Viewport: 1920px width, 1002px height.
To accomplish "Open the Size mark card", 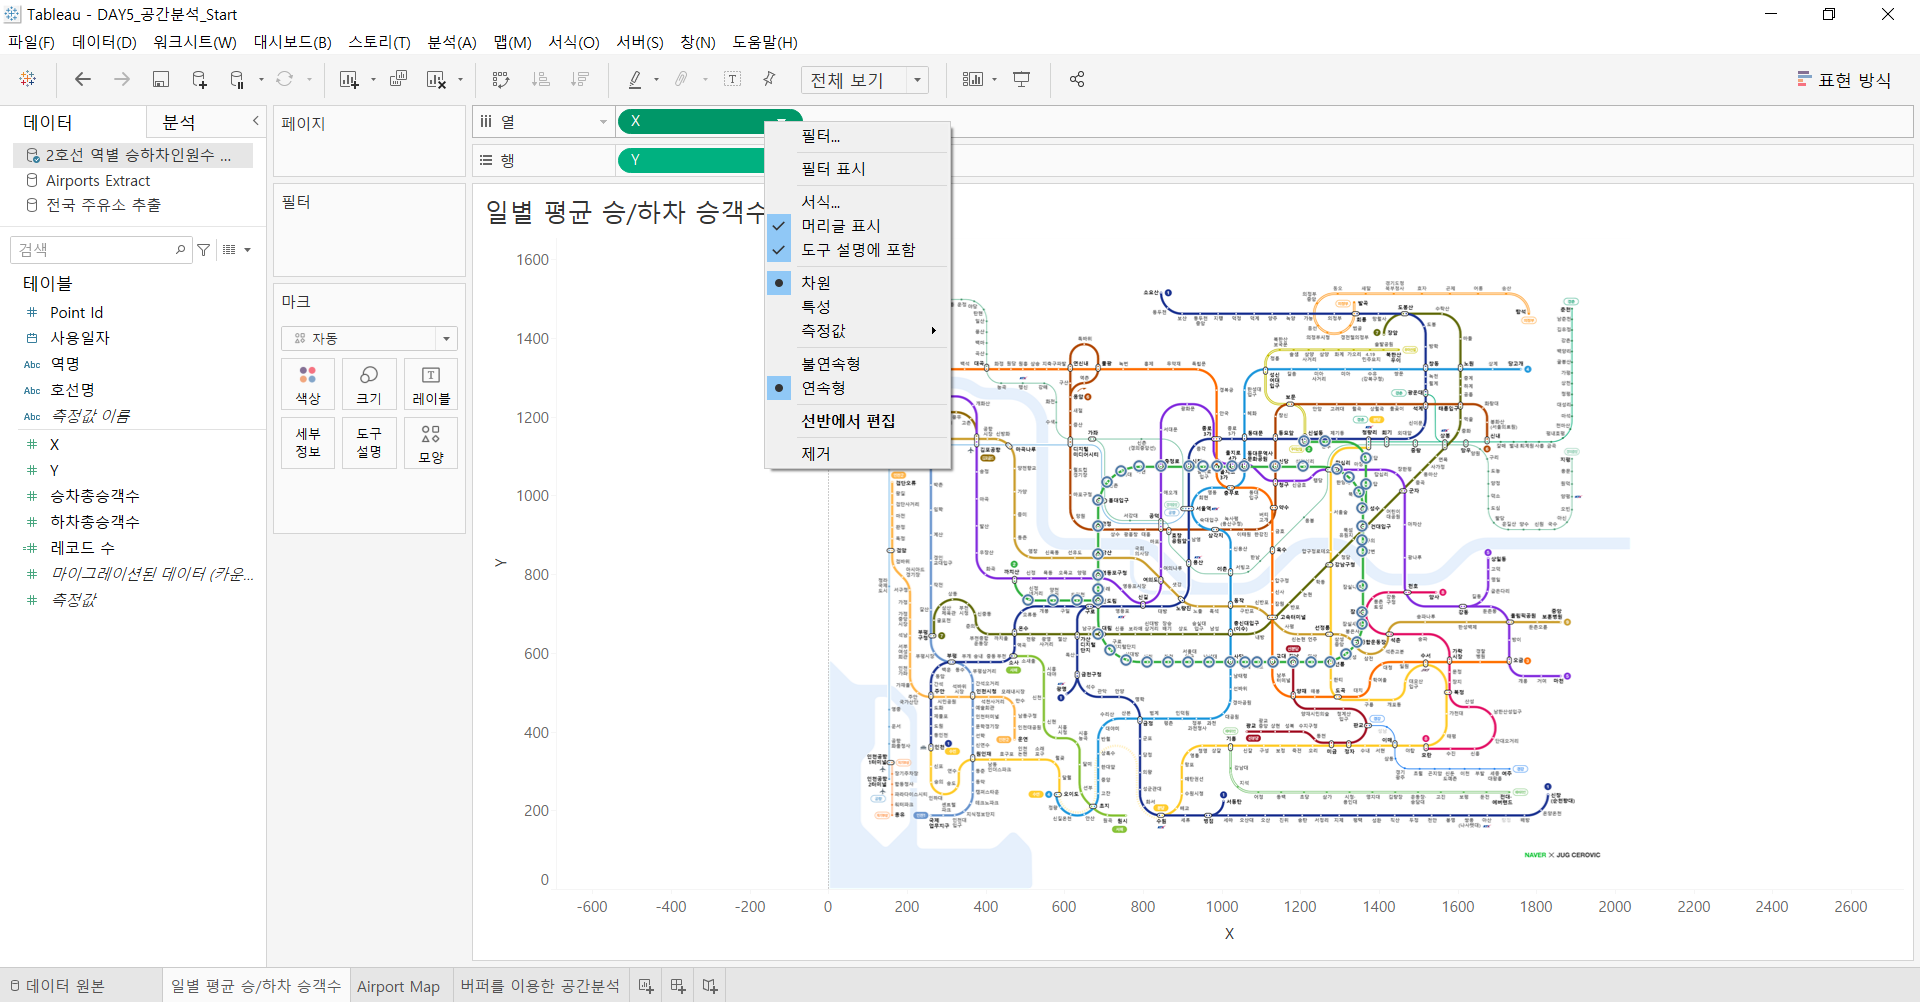I will tap(369, 384).
